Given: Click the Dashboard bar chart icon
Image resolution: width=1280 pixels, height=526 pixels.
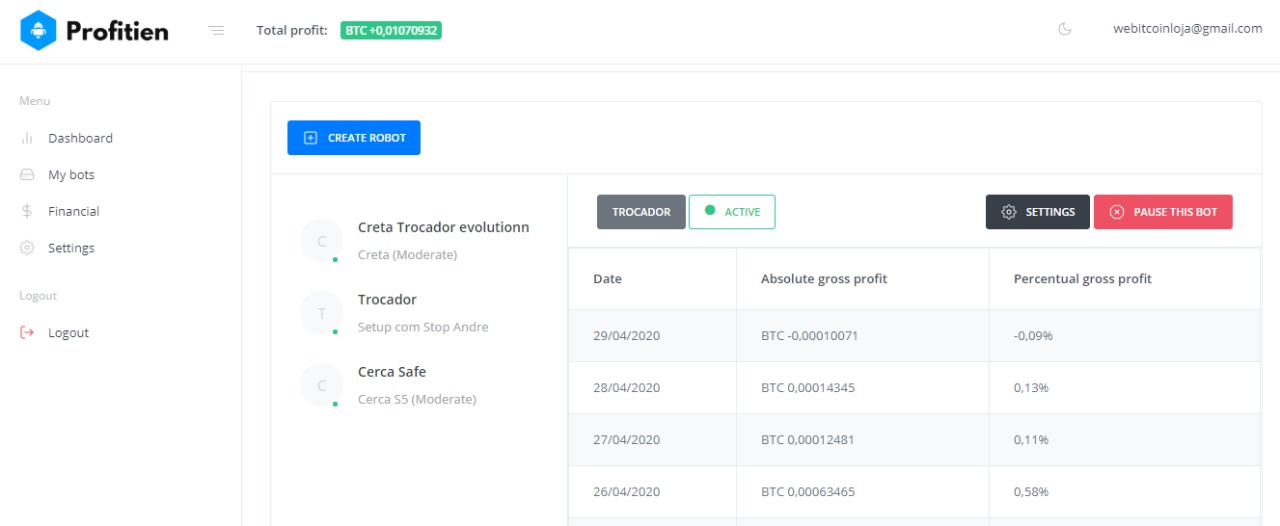Looking at the screenshot, I should point(27,138).
